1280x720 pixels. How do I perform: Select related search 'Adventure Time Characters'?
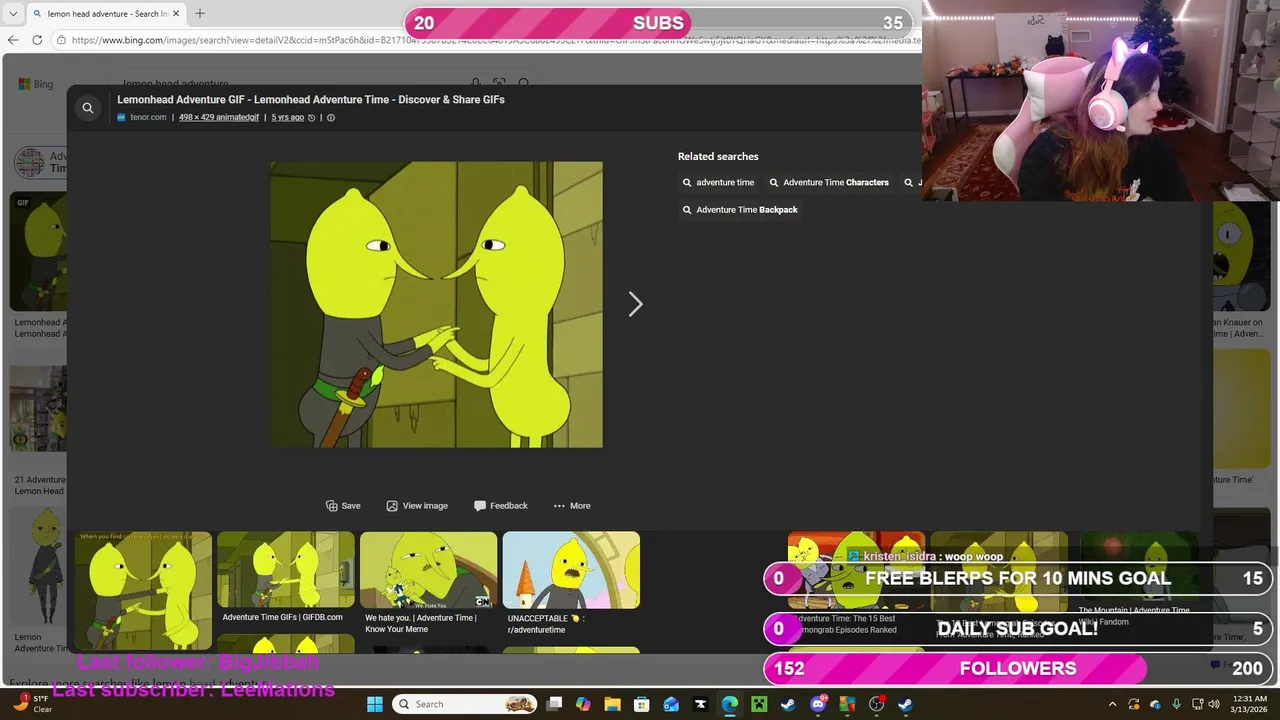(x=829, y=182)
